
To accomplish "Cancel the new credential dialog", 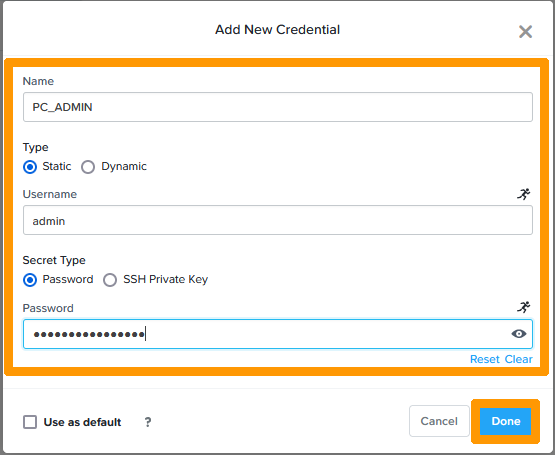I will point(439,421).
